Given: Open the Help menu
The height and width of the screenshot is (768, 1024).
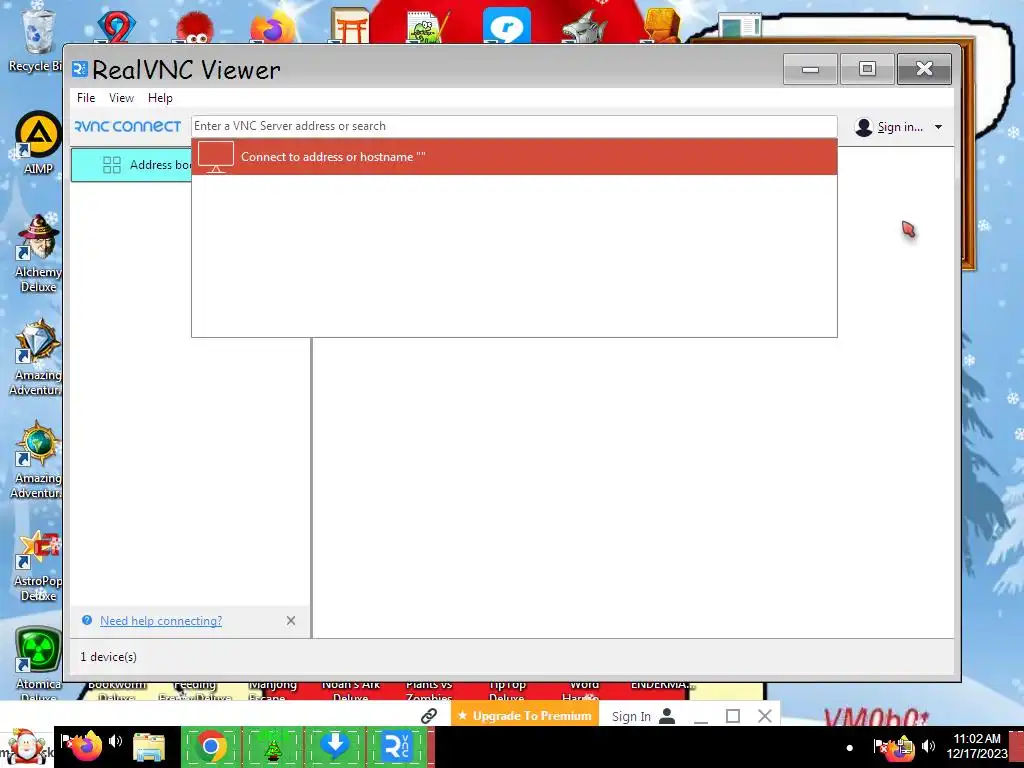Looking at the screenshot, I should pyautogui.click(x=160, y=98).
